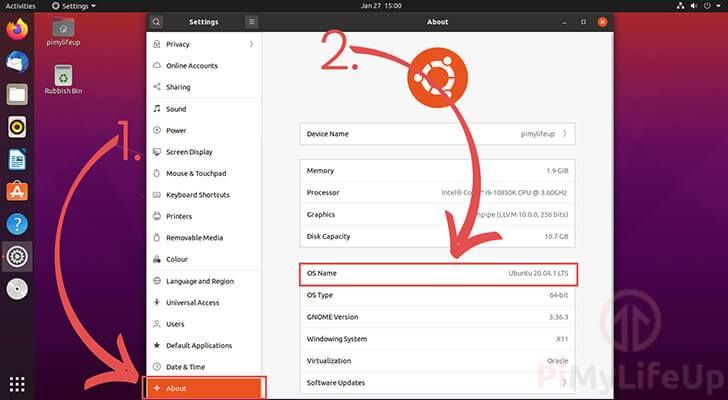Click the volume icon in top bar
This screenshot has width=728, height=400.
pyautogui.click(x=694, y=6)
